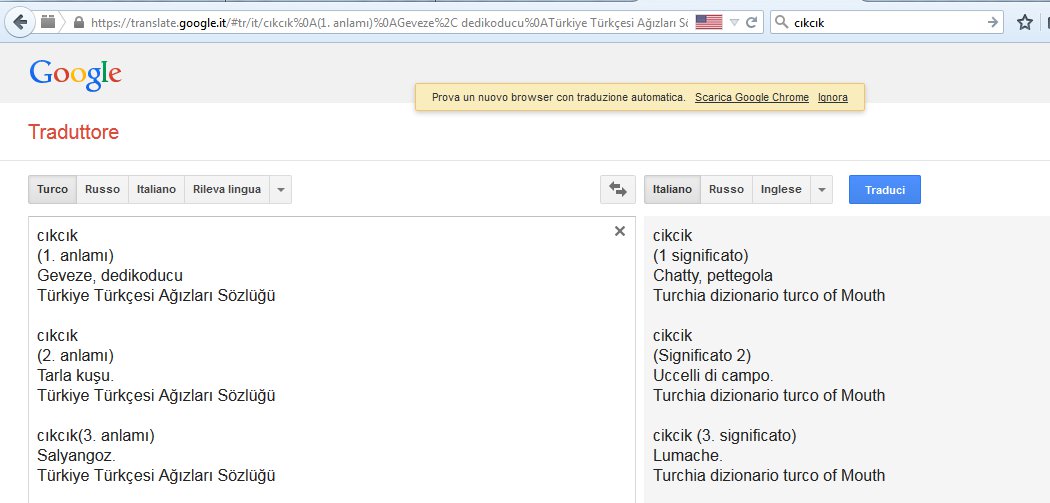Go back with the browser back arrow

pos(20,23)
